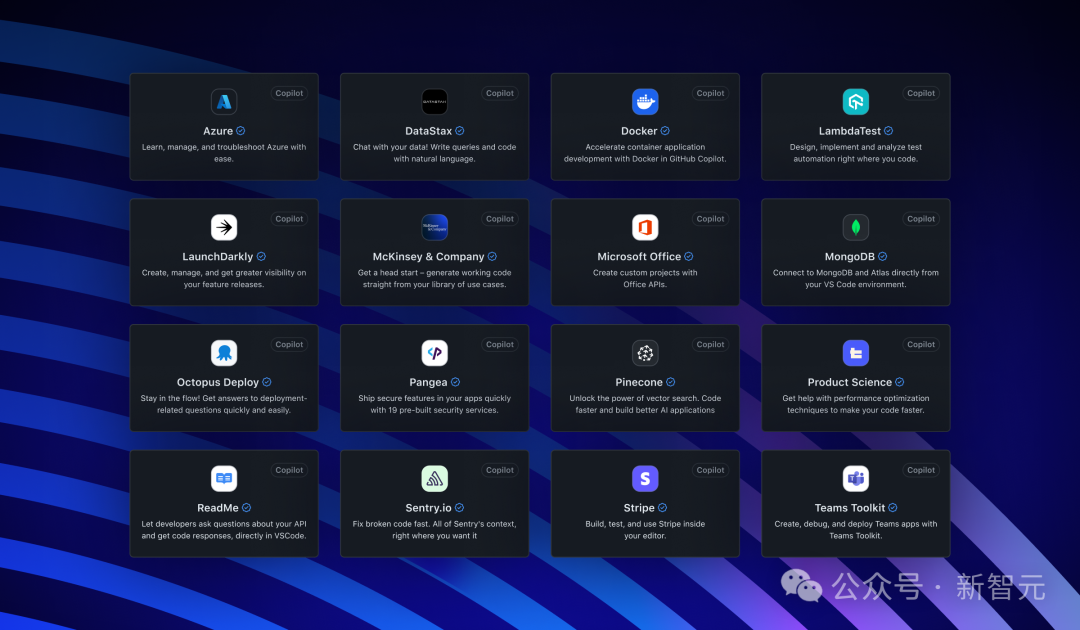Select the Pinecone logo icon
The image size is (1080, 630).
645,353
